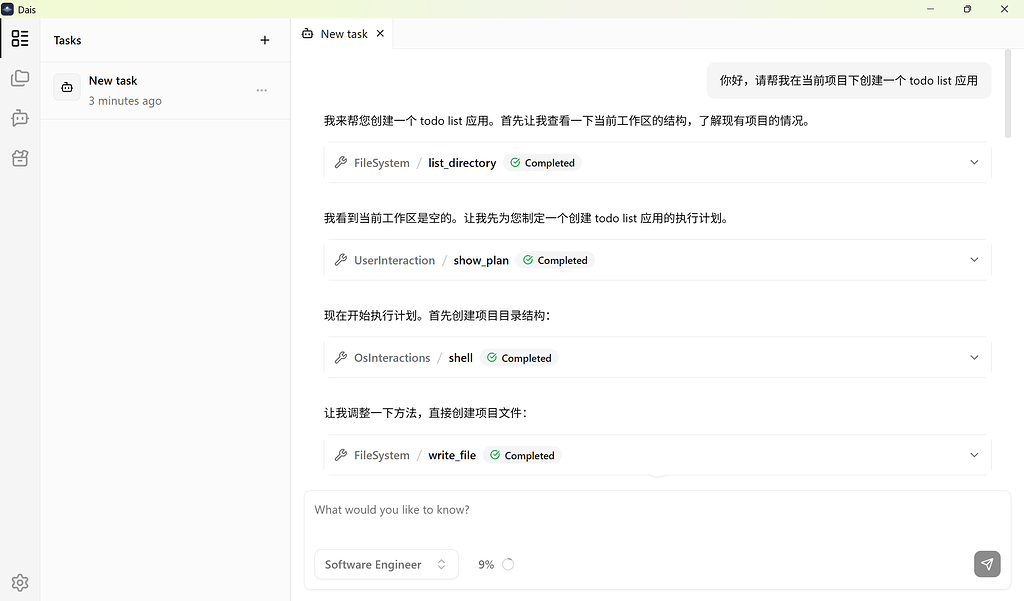Click the wrench icon beside write_file
This screenshot has width=1024, height=601.
click(x=340, y=455)
